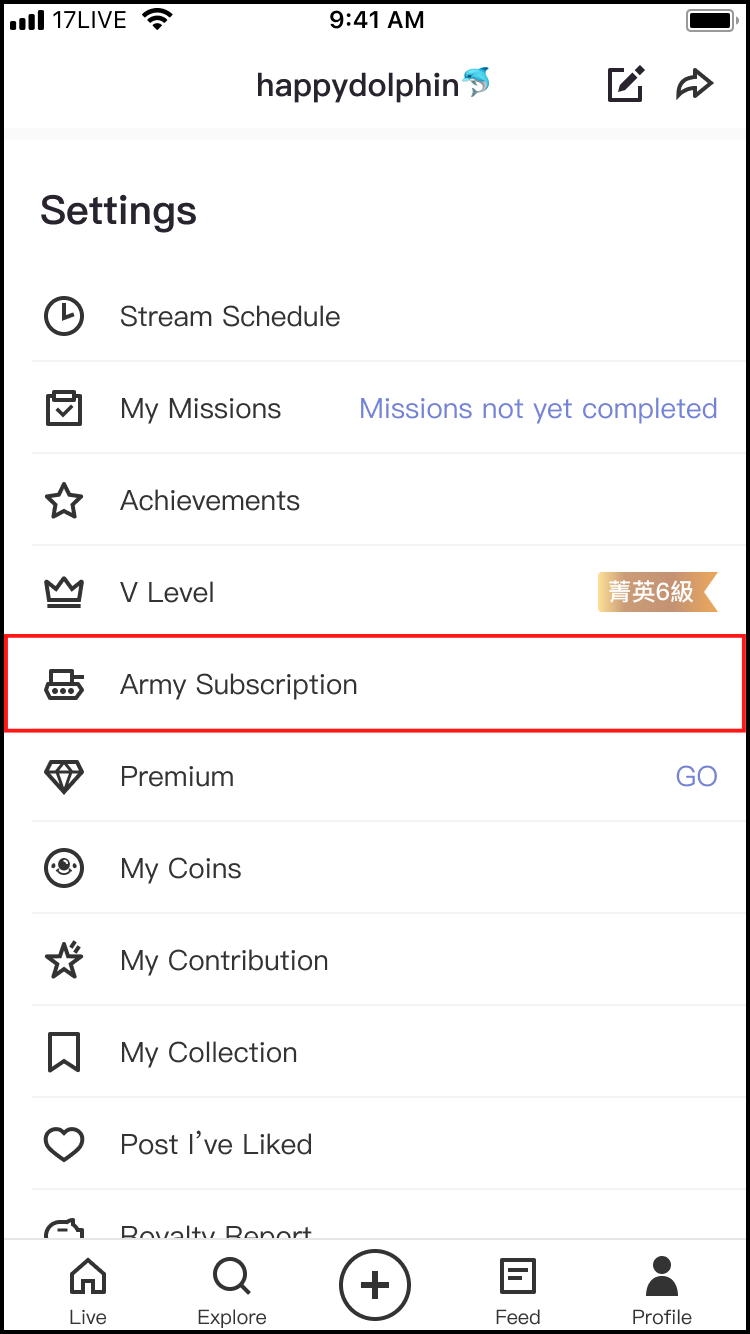Viewport: 750px width, 1334px height.
Task: Select the Profile tab
Action: [661, 1289]
